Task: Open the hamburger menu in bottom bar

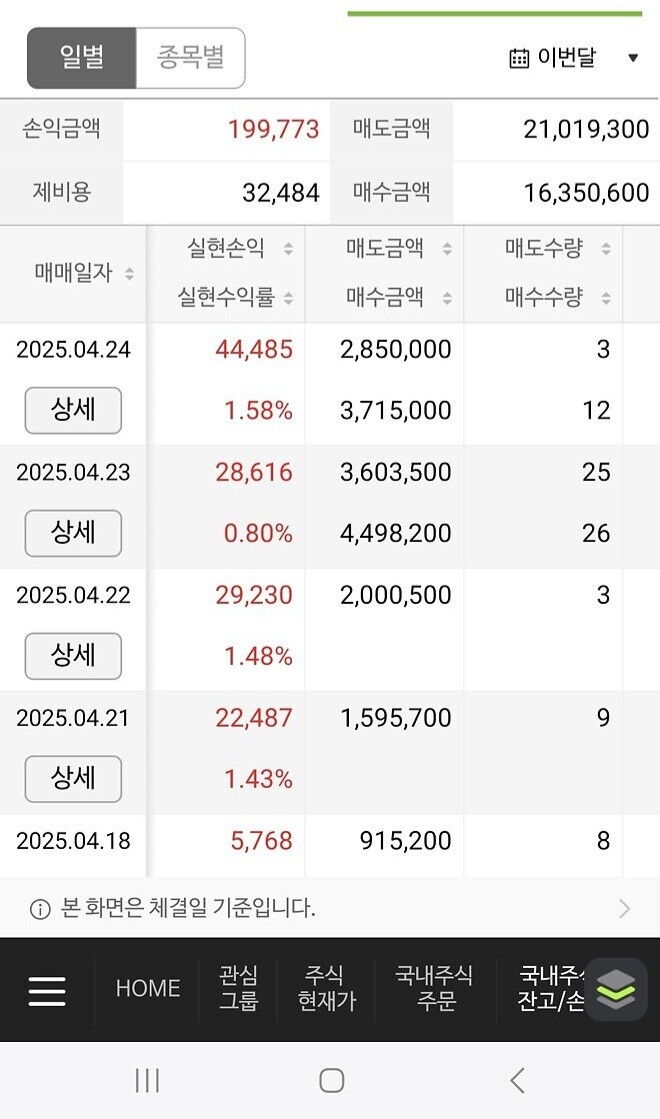Action: [46, 989]
